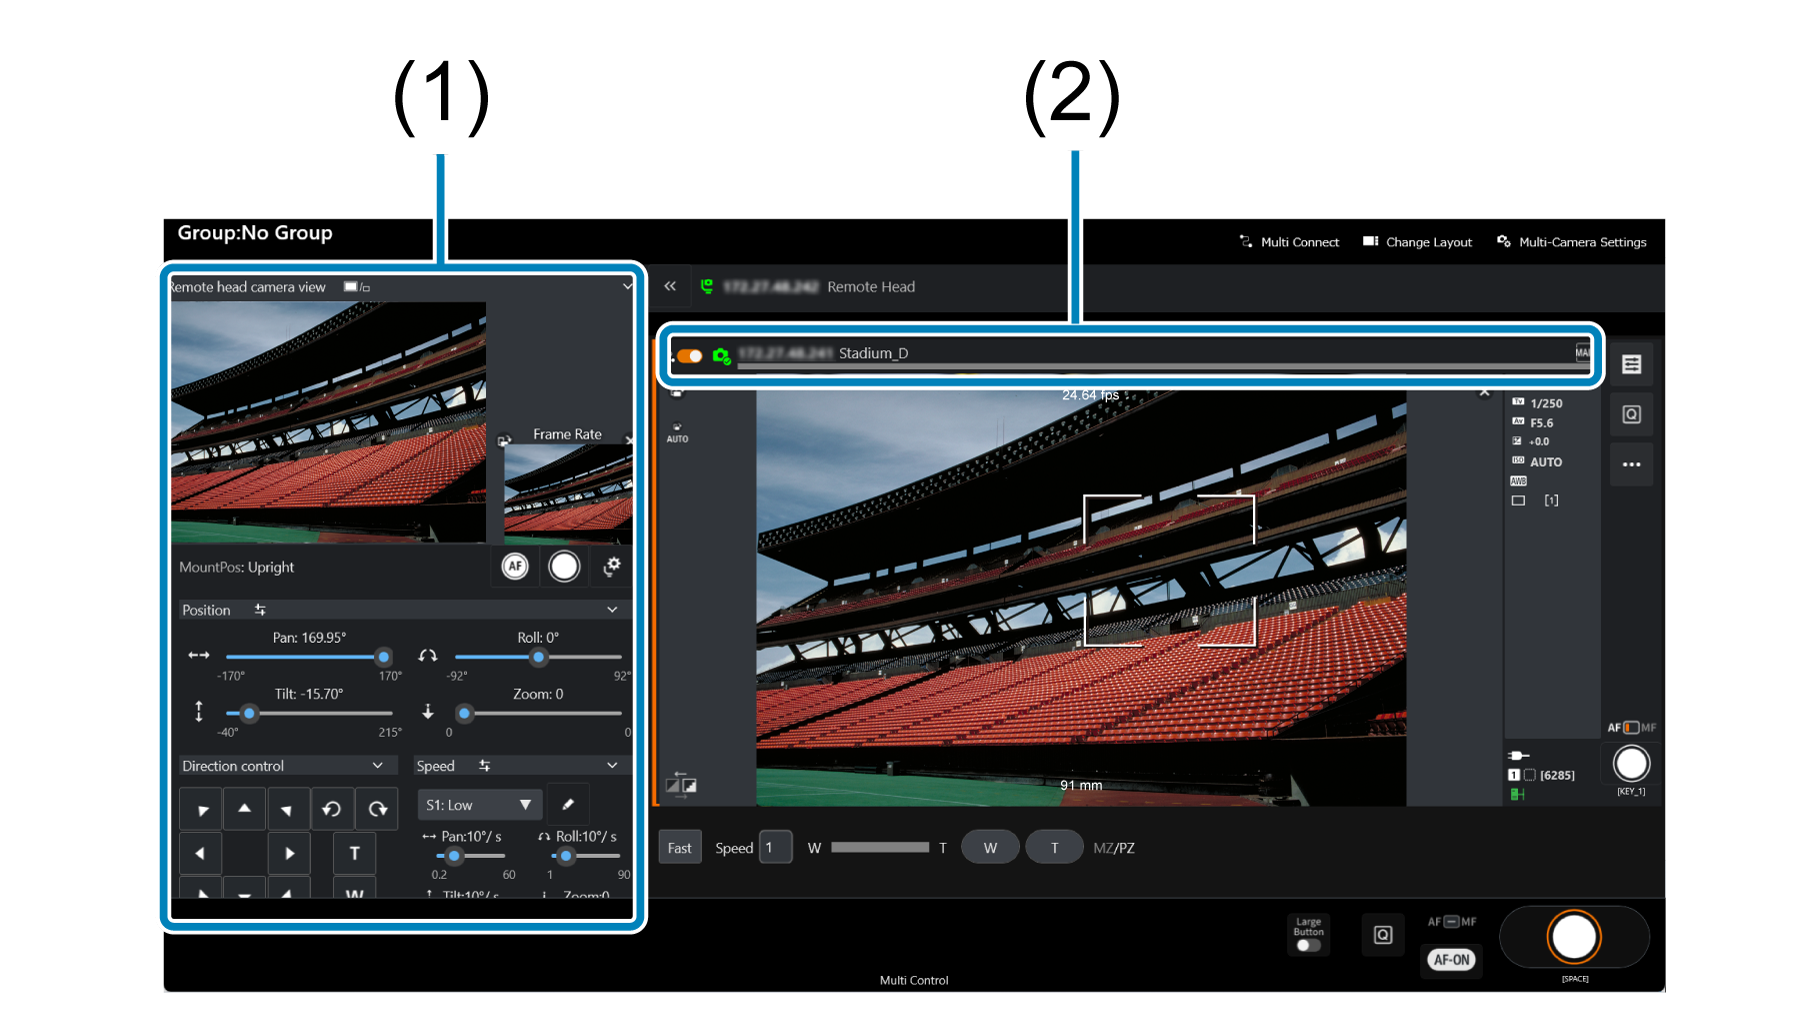Click the AF button in remote head panel
Image resolution: width=1800 pixels, height=1029 pixels.
click(515, 566)
